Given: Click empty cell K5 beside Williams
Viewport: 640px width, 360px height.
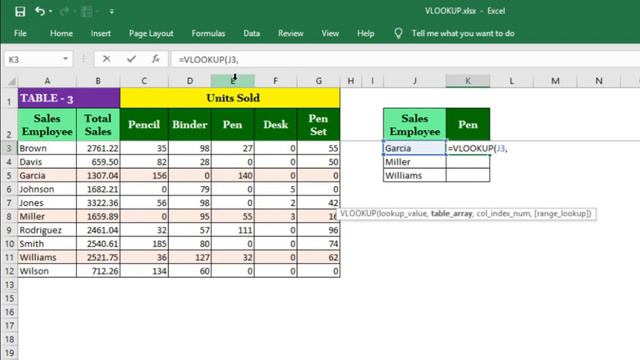Looking at the screenshot, I should 468,176.
